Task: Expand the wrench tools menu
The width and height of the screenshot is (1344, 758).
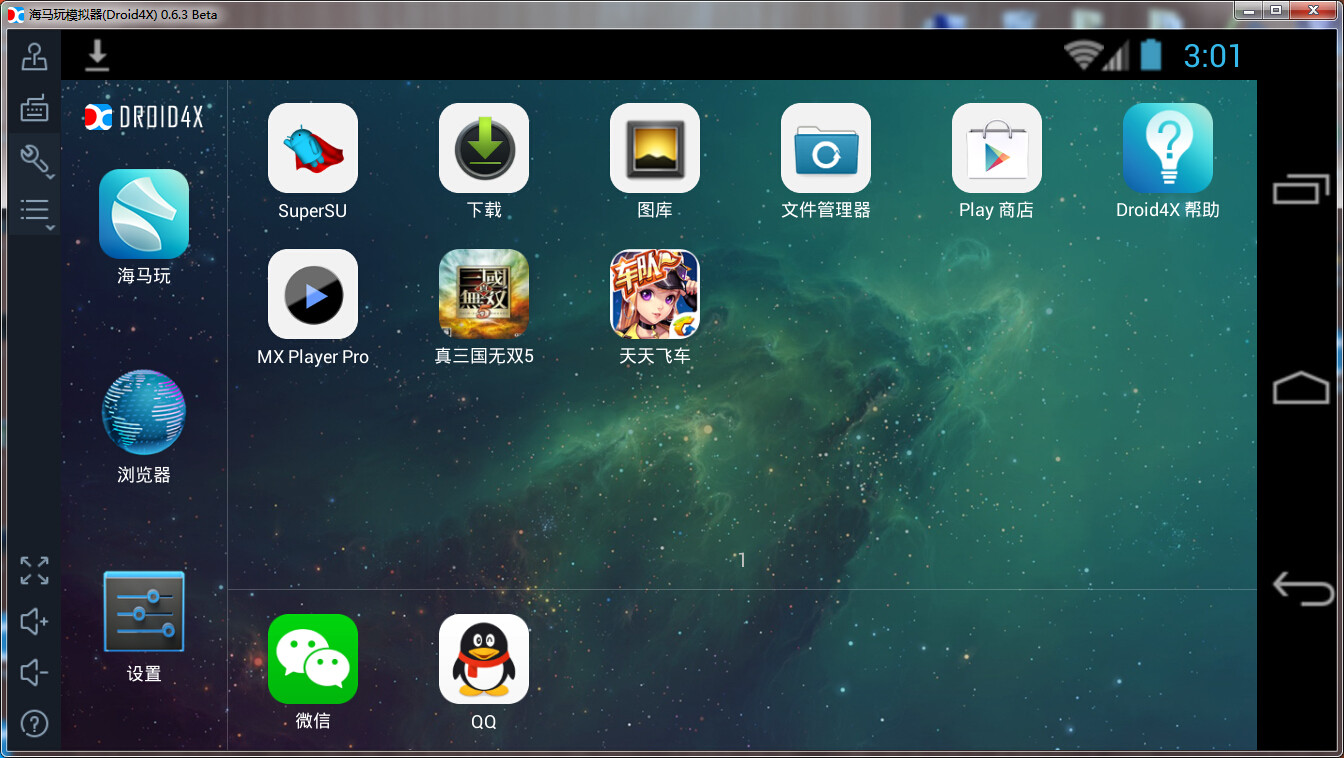Action: point(35,160)
